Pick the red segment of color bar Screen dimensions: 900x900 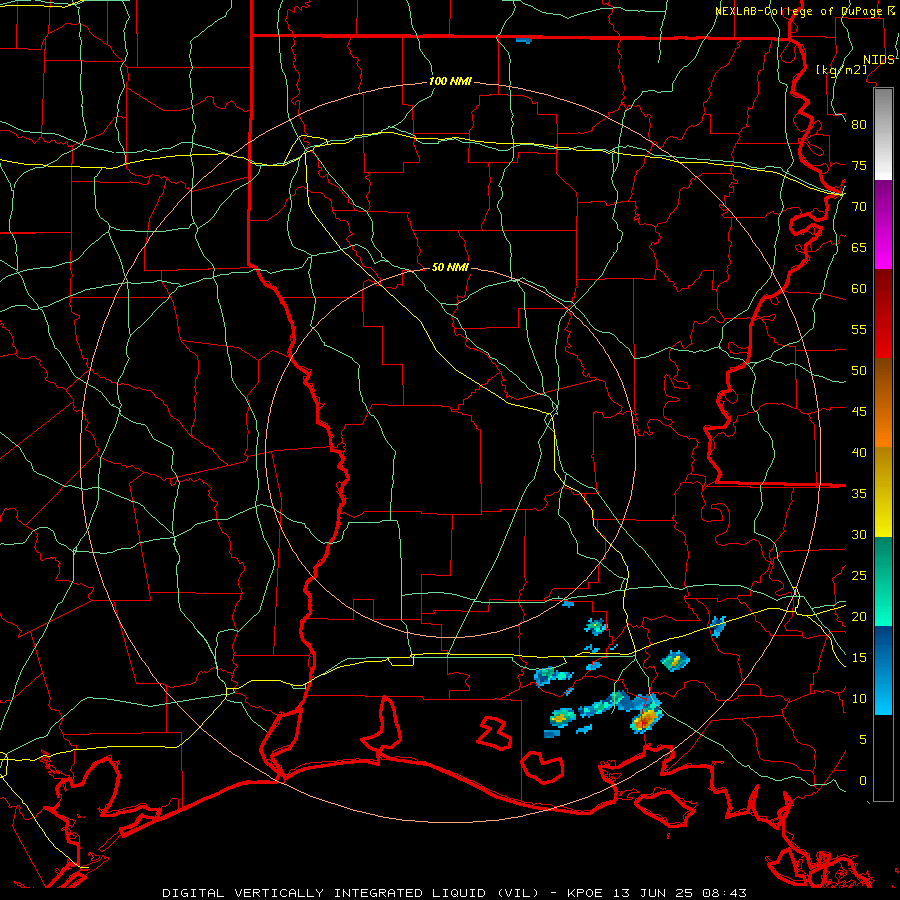point(883,314)
